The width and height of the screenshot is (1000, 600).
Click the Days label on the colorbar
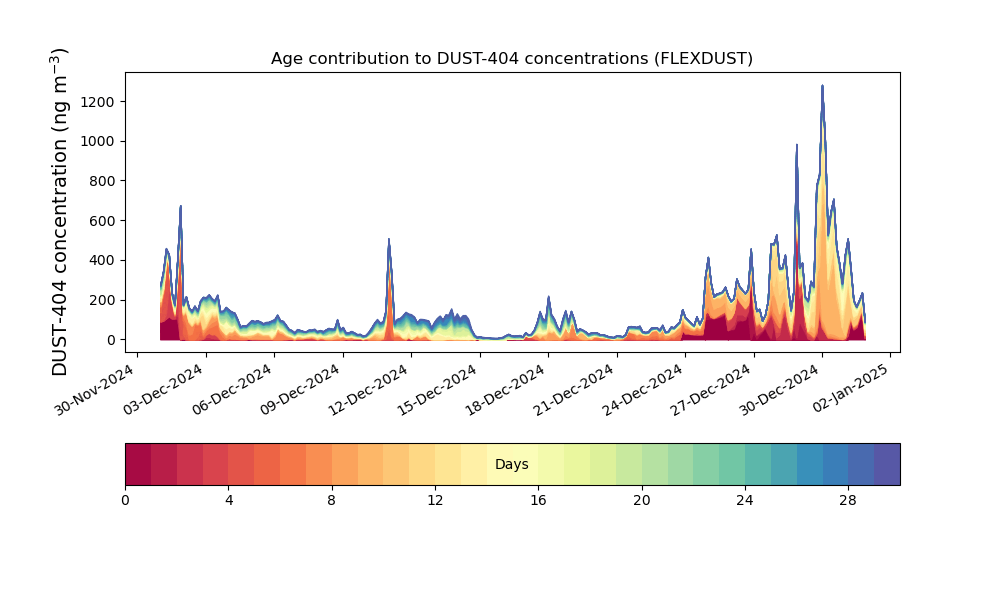click(x=511, y=464)
